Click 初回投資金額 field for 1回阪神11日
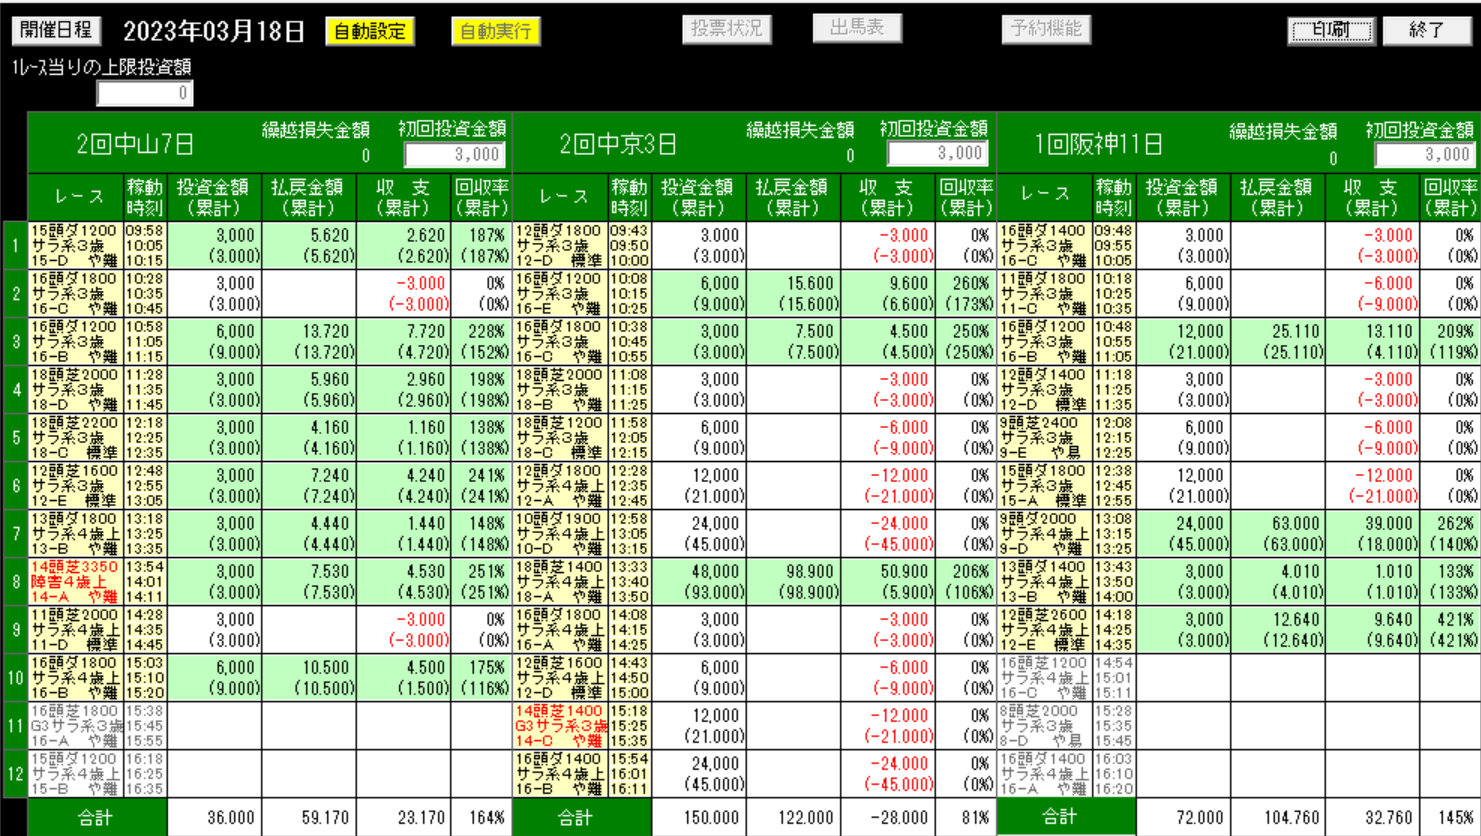Viewport: 1481px width, 836px height. (x=1424, y=154)
